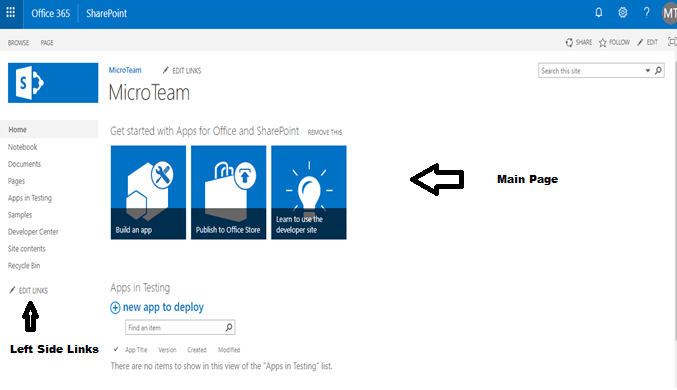Viewport: 677px width, 390px height.
Task: Open Notebook in left navigation
Action: (22, 147)
